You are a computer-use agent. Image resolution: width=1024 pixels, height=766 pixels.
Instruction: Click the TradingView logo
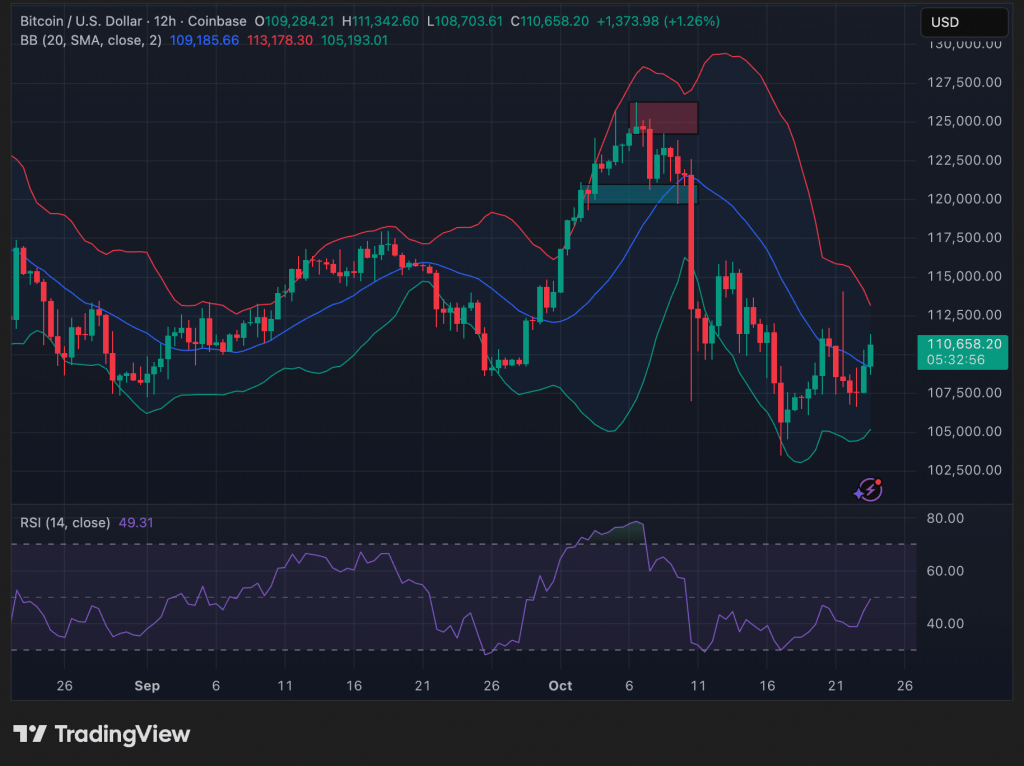coord(98,734)
